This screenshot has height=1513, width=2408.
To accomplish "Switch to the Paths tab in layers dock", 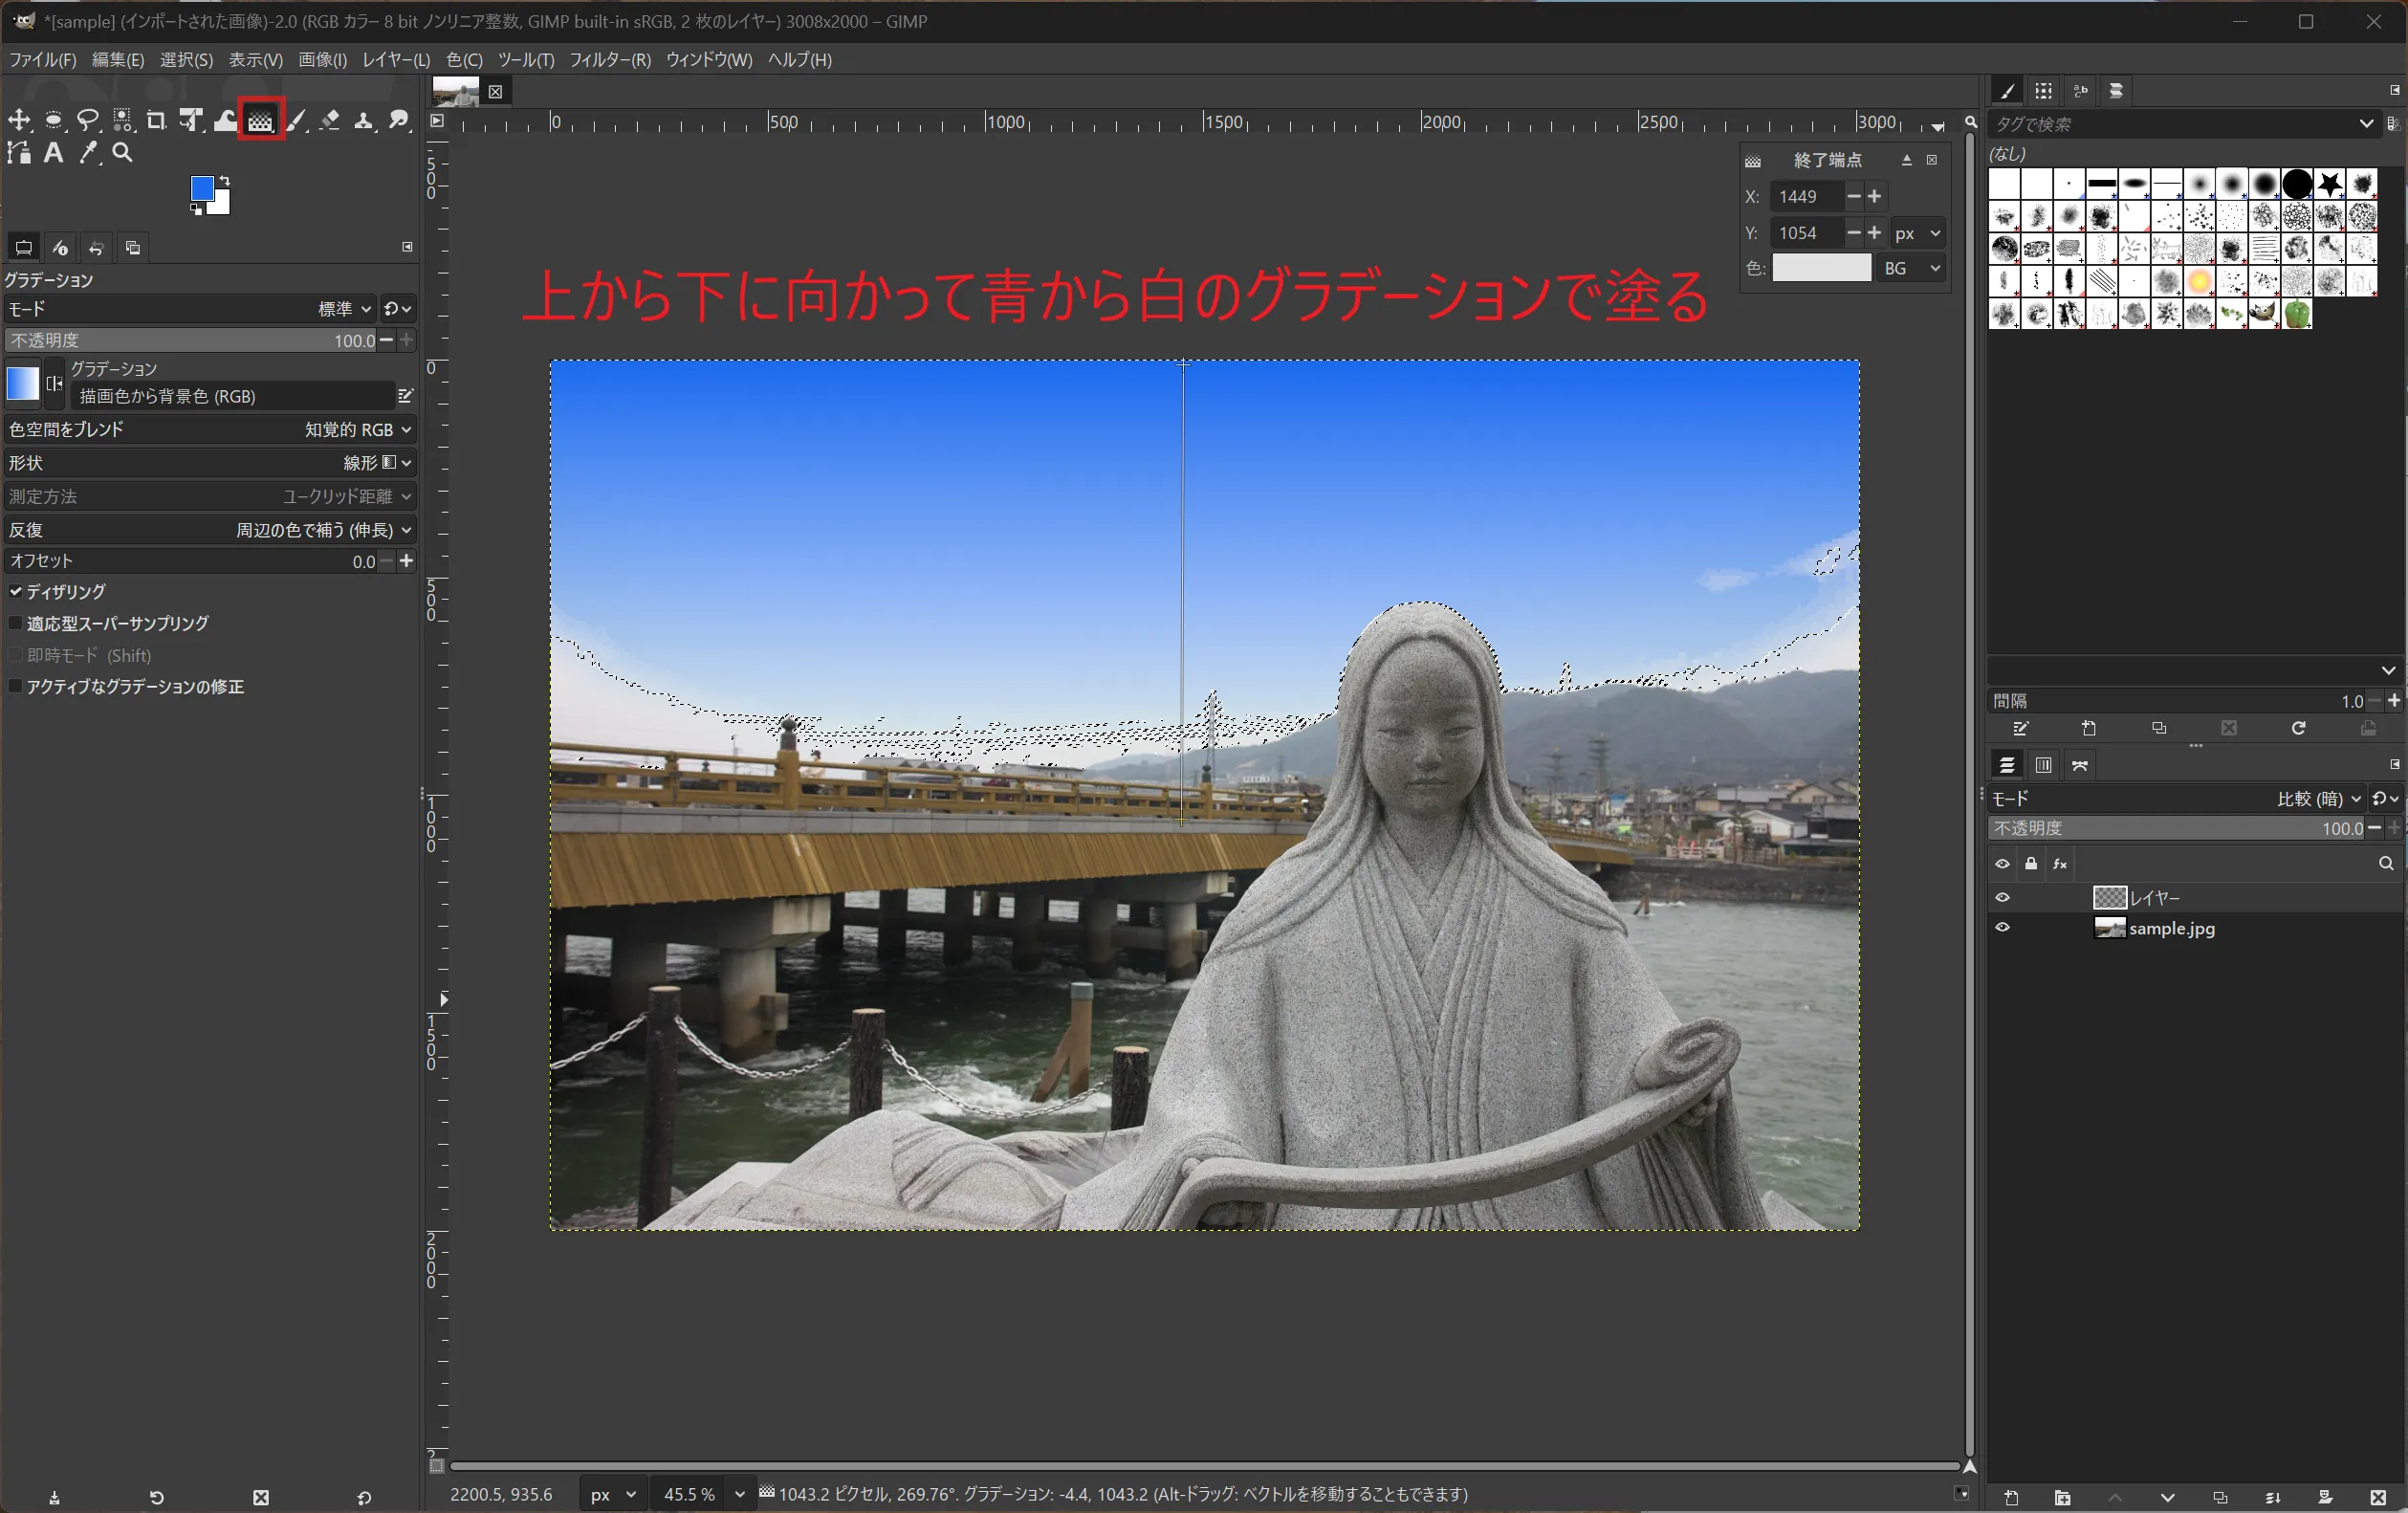I will (x=2080, y=765).
